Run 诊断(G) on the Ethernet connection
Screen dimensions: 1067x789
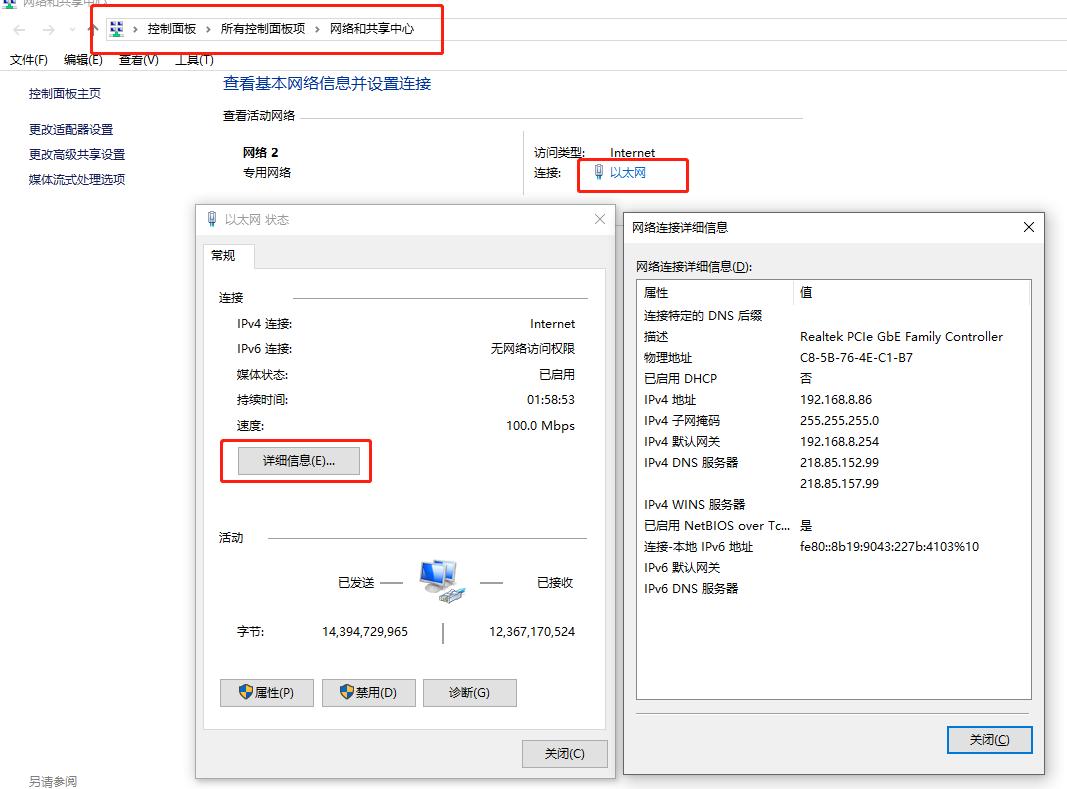tap(469, 693)
